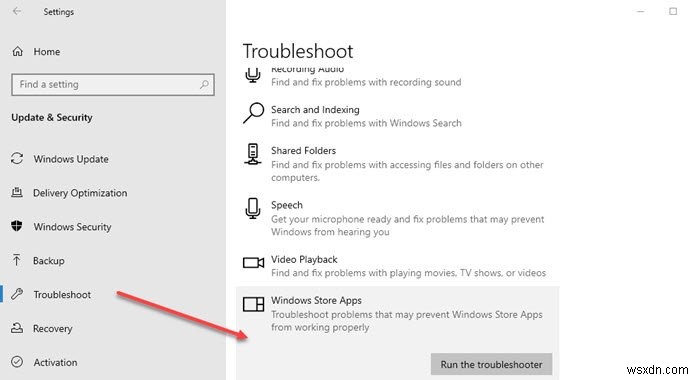Click 'Find and fix problems with Windows Search'
The width and height of the screenshot is (700, 380).
point(366,123)
